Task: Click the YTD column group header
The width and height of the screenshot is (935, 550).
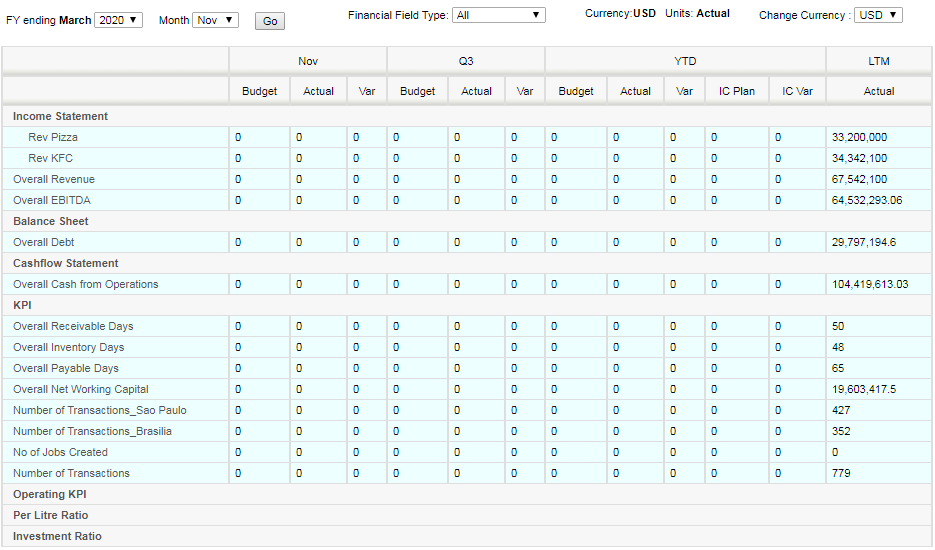Action: tap(685, 61)
